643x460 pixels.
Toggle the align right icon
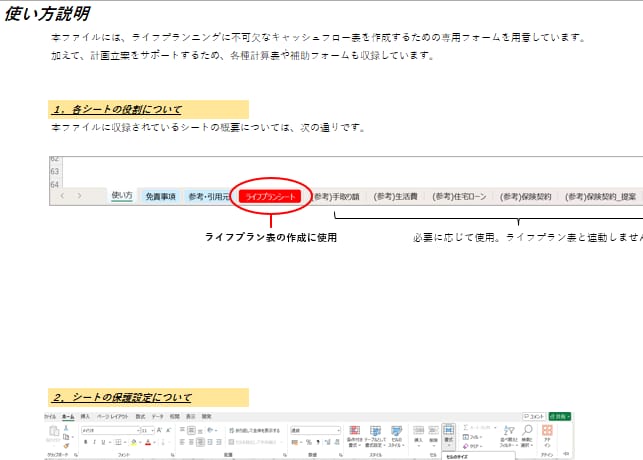click(200, 442)
